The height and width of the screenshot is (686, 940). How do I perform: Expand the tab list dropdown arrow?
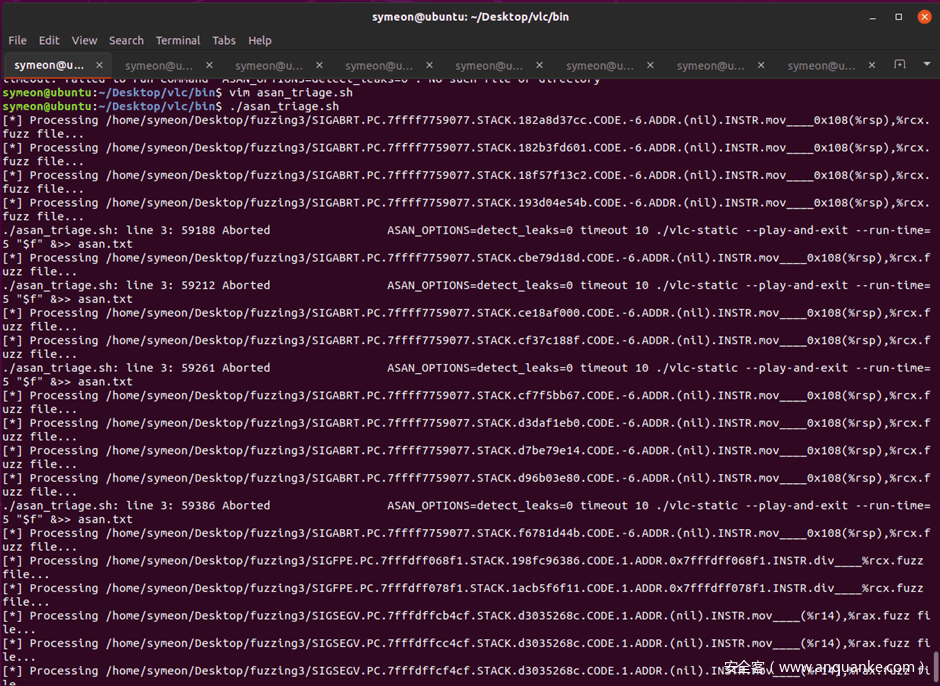click(925, 66)
